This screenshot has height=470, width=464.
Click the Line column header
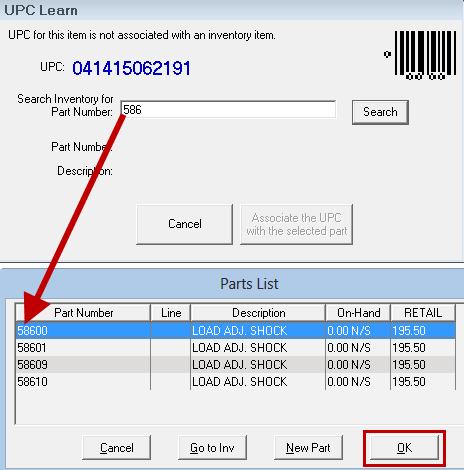point(171,313)
